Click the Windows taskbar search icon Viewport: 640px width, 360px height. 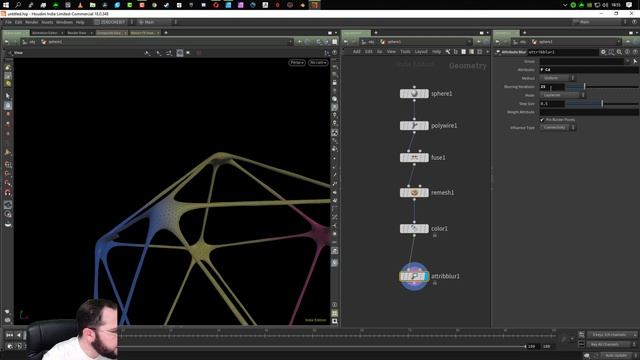[x=18, y=5]
